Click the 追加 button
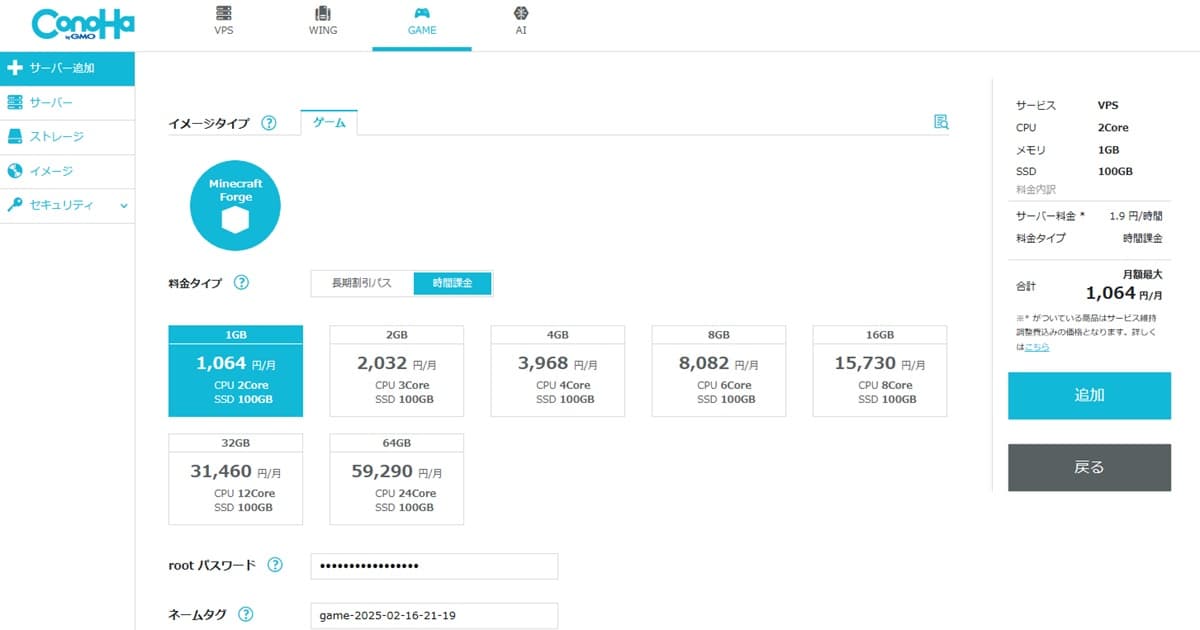This screenshot has height=630, width=1200. 1089,395
